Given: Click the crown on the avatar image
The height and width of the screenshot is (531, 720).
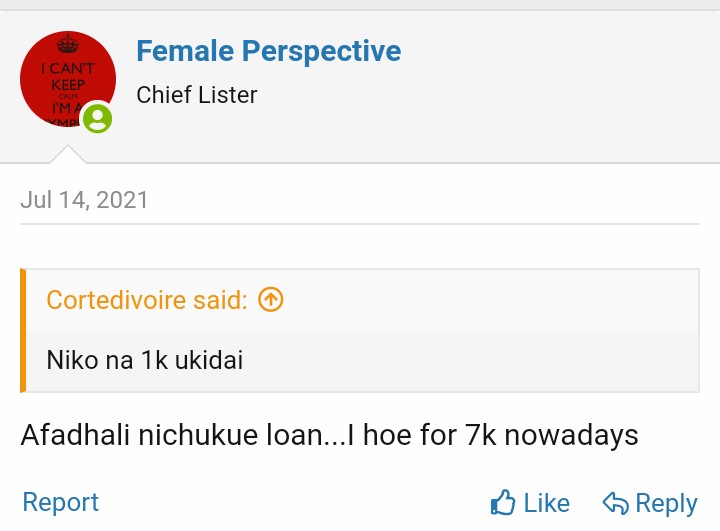Looking at the screenshot, I should pos(68,44).
